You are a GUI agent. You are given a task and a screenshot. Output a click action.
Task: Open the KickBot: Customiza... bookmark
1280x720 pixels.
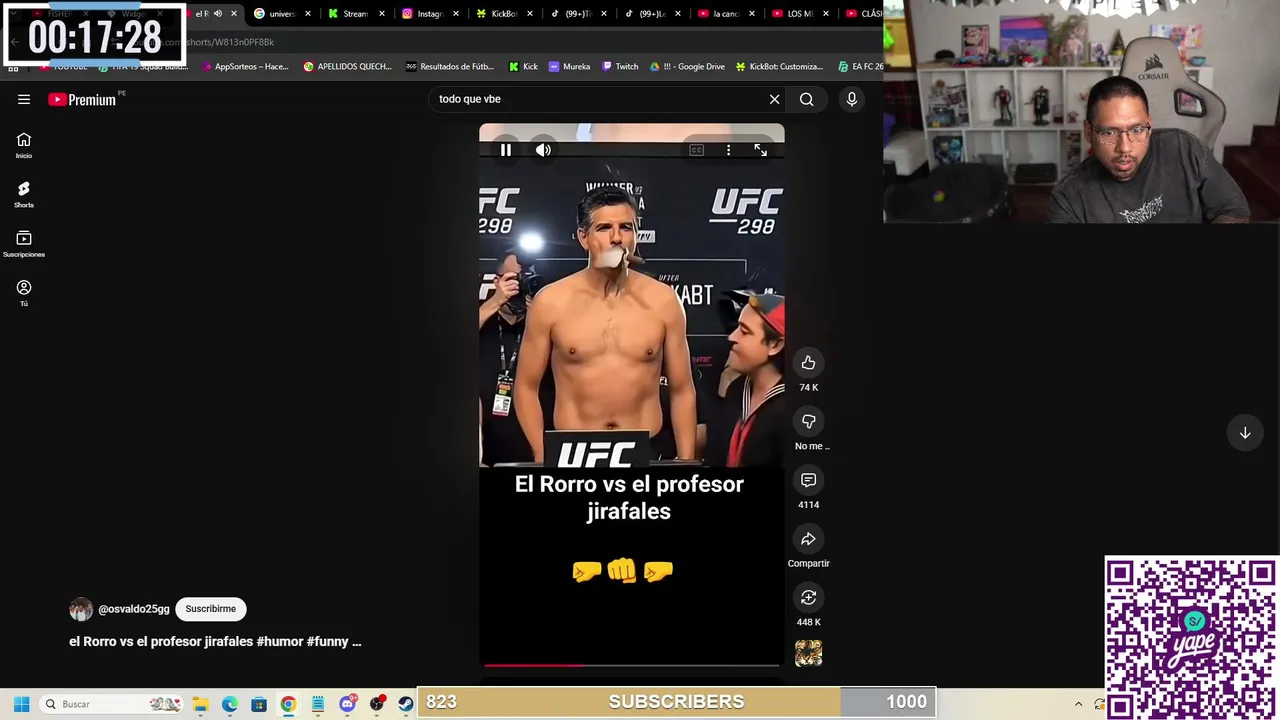point(779,67)
